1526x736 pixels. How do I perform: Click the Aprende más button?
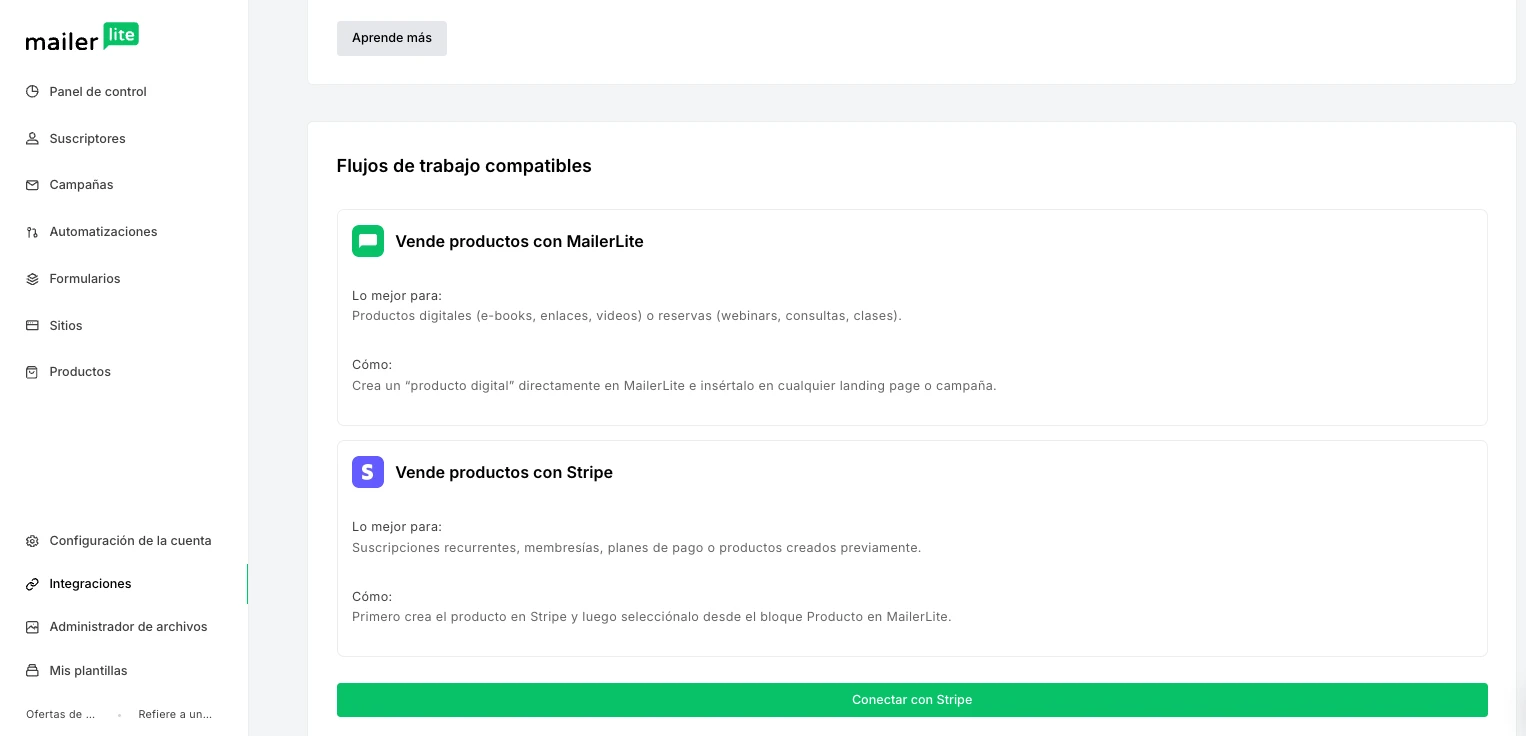[x=392, y=38]
